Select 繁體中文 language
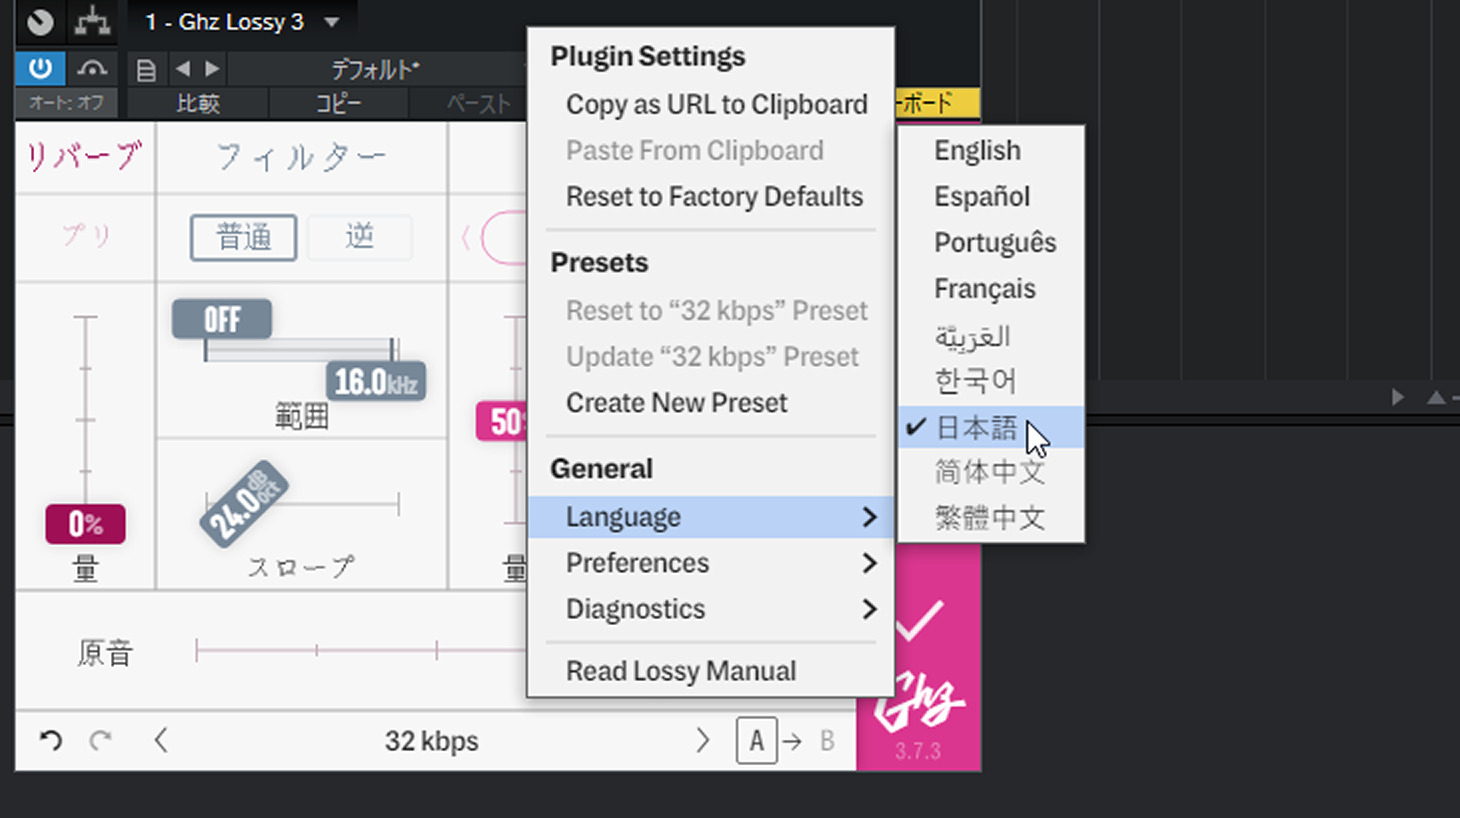 [991, 518]
